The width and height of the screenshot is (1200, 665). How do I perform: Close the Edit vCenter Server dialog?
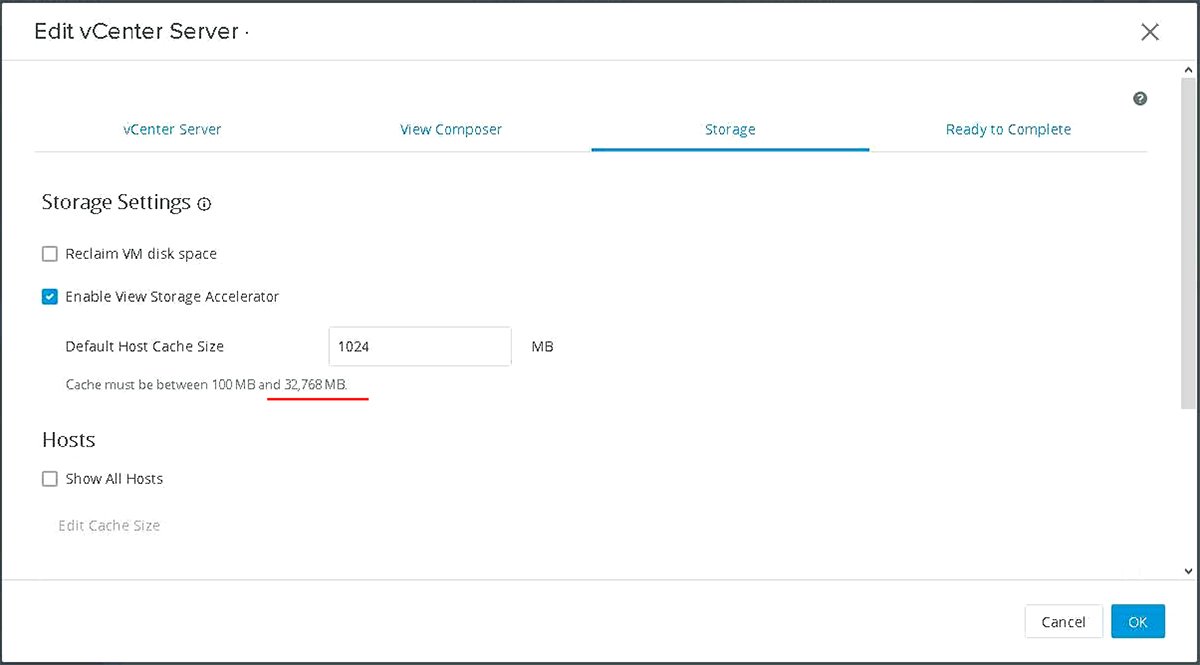1150,31
